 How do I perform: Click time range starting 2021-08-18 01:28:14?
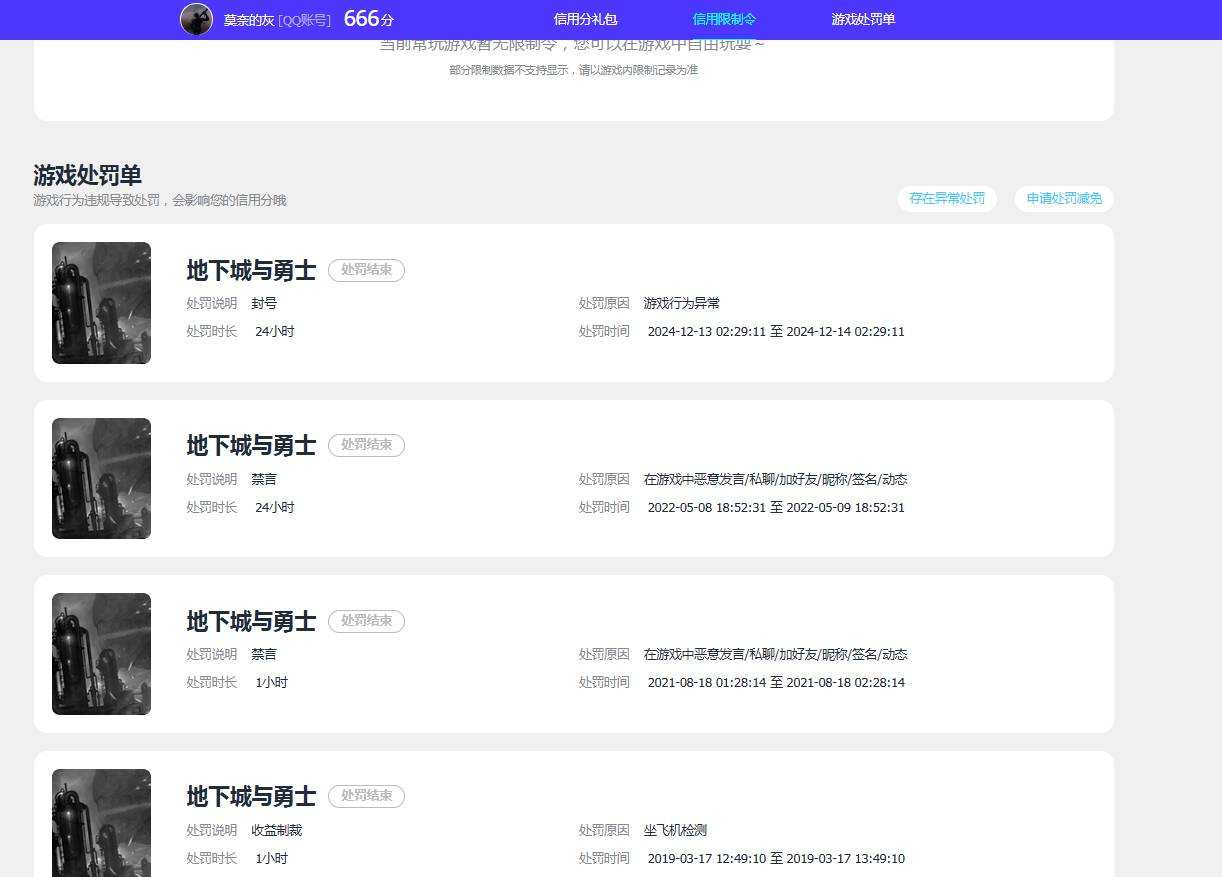tap(776, 682)
